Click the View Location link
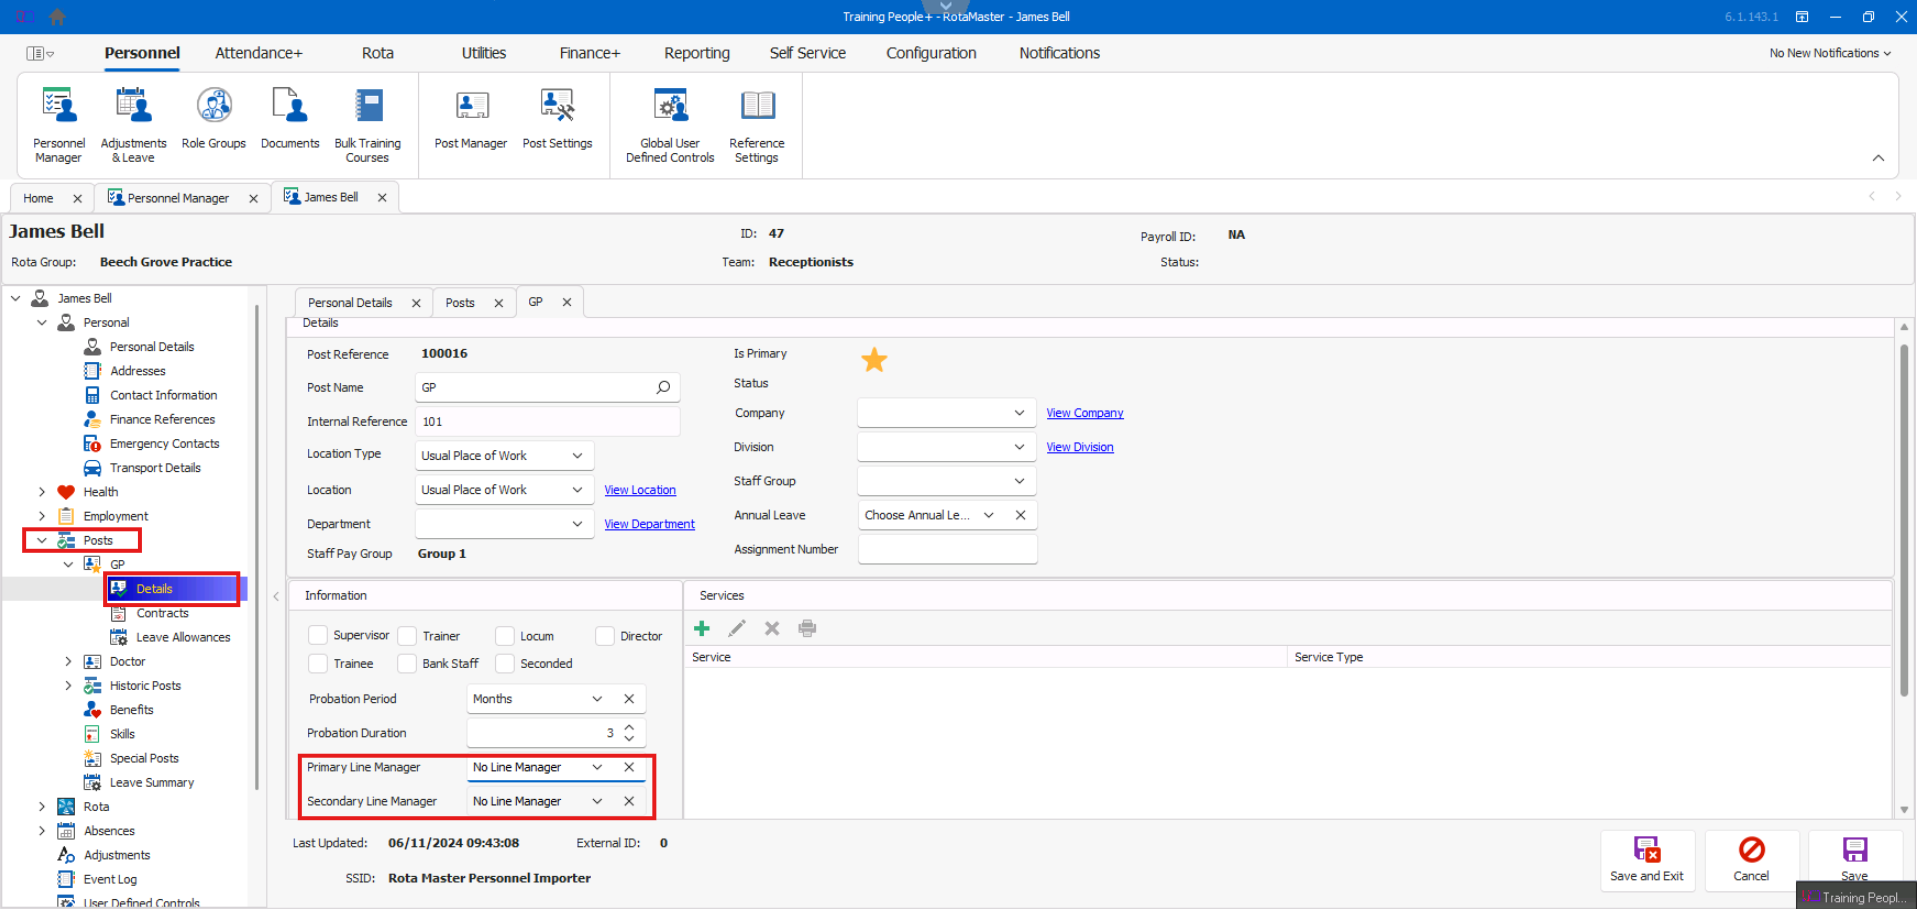This screenshot has width=1918, height=909. [640, 490]
